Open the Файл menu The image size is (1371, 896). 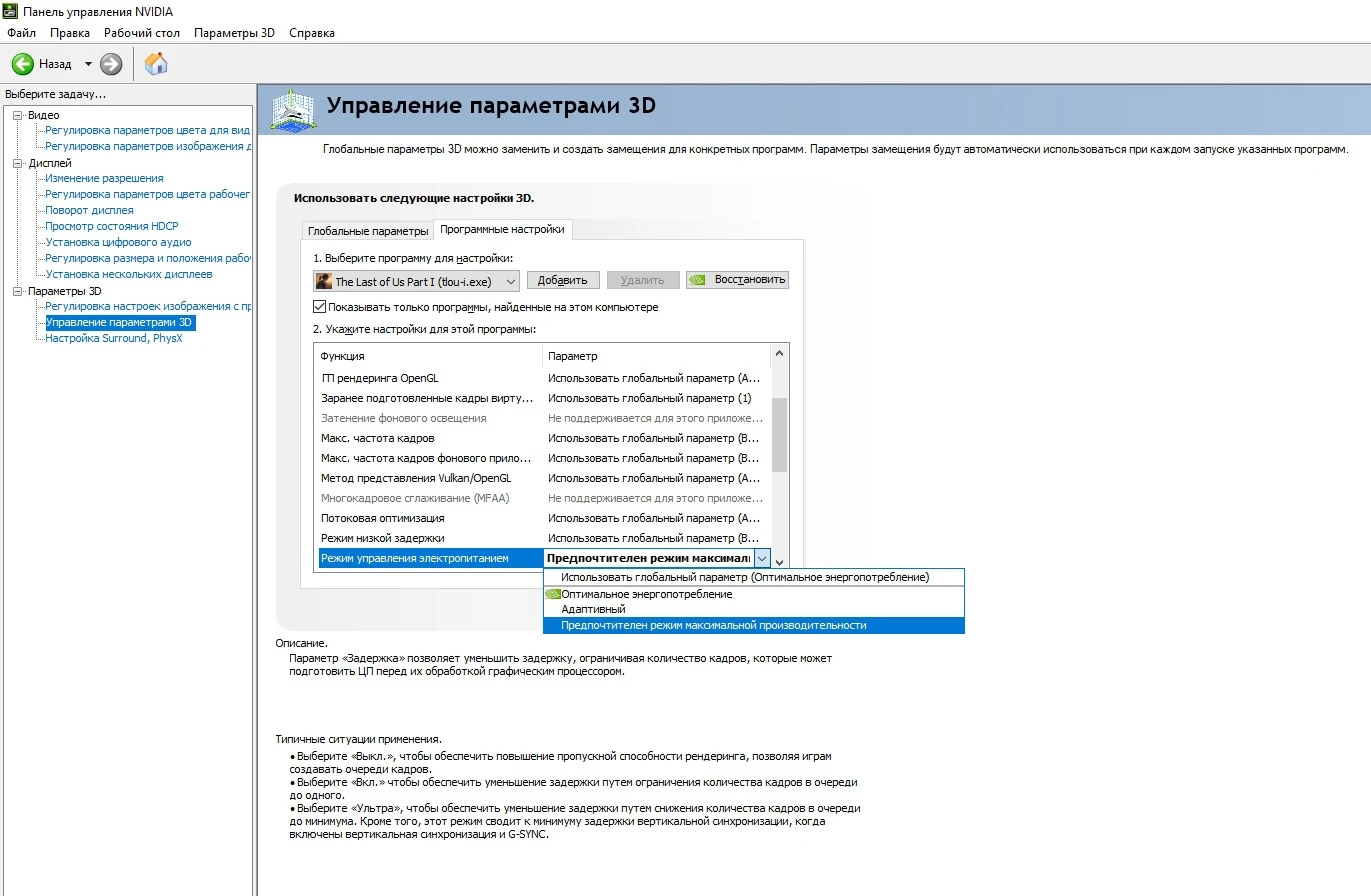(x=21, y=33)
